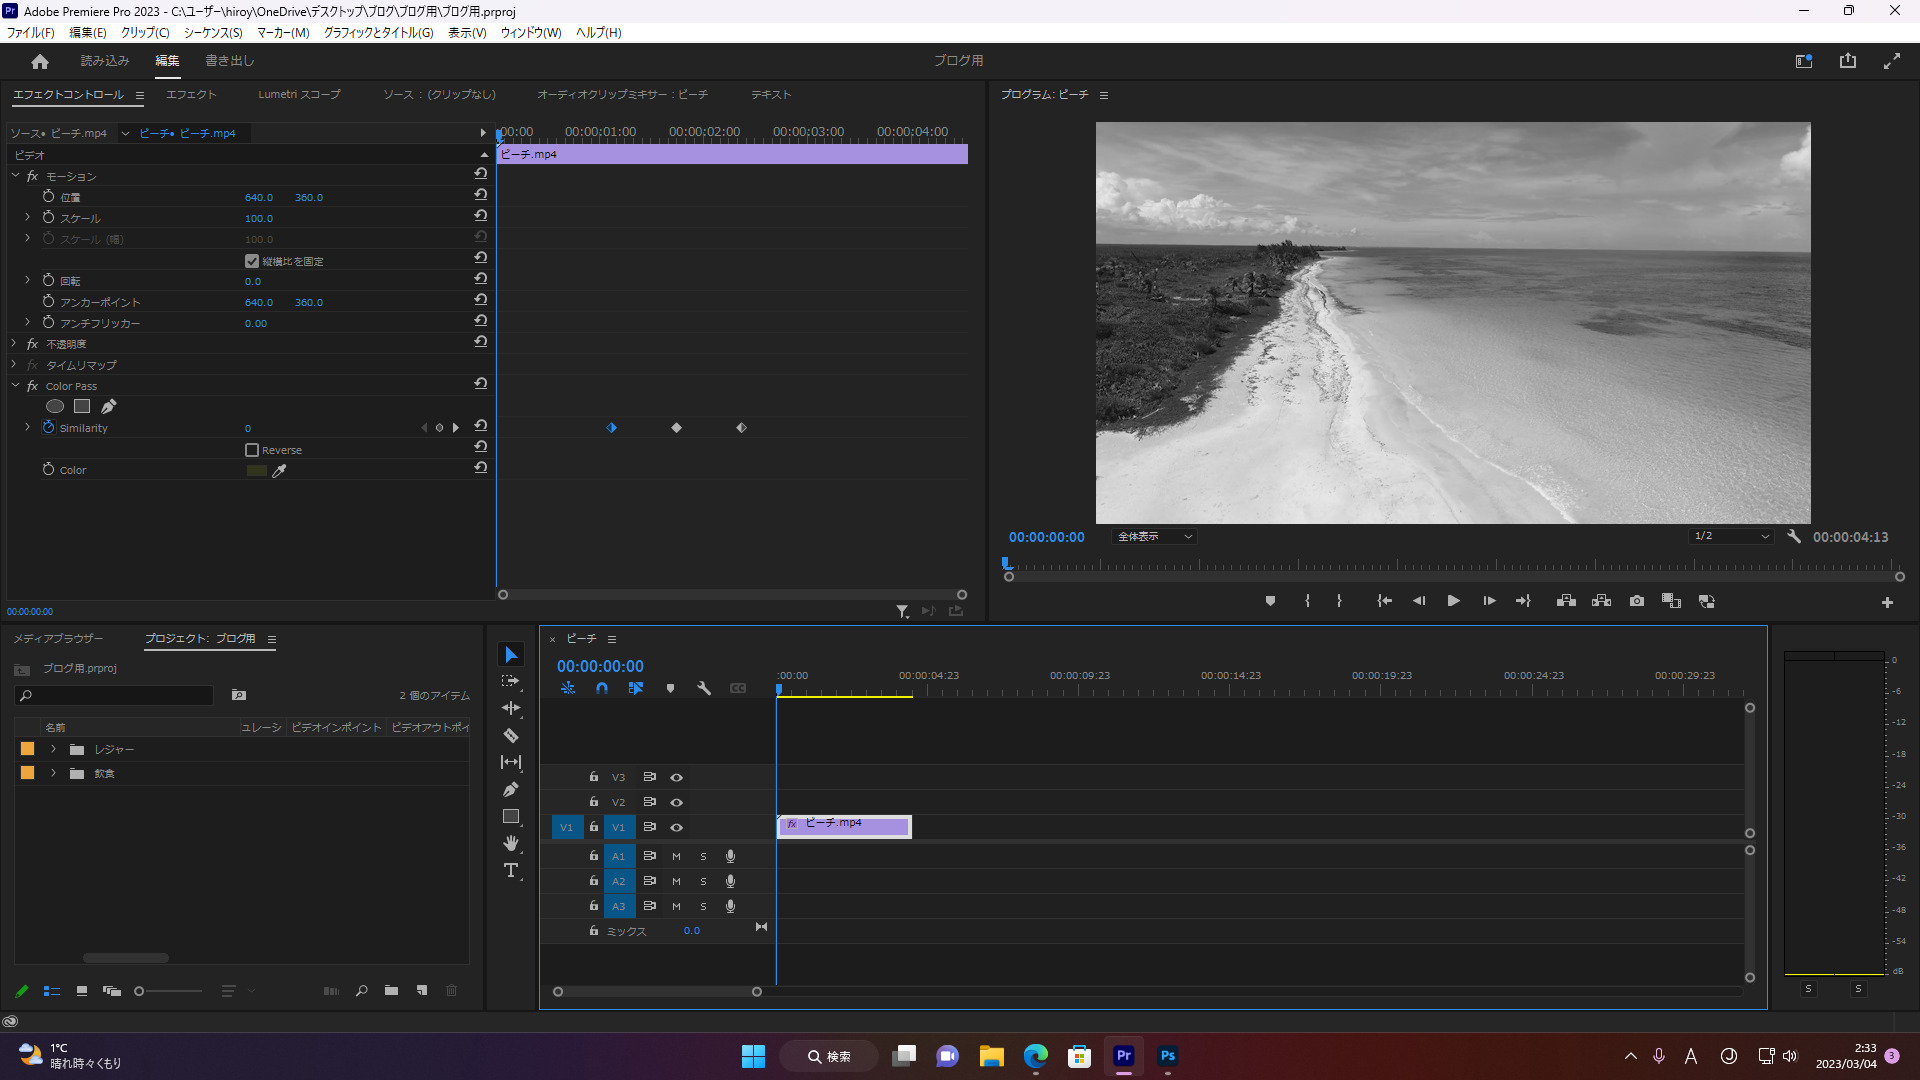Switch to 読み込み workspace
Image resolution: width=1920 pixels, height=1080 pixels.
pyautogui.click(x=105, y=61)
